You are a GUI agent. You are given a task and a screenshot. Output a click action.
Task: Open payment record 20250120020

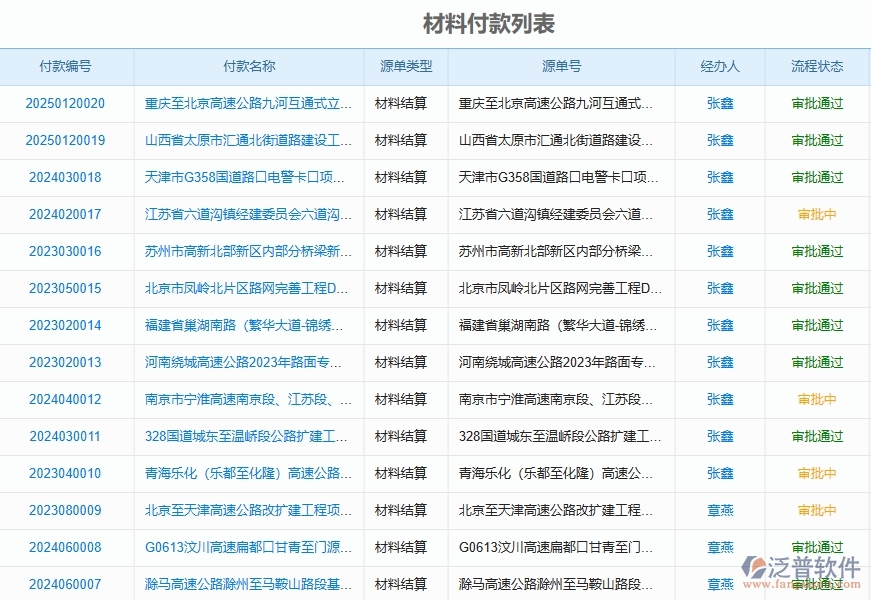point(62,103)
